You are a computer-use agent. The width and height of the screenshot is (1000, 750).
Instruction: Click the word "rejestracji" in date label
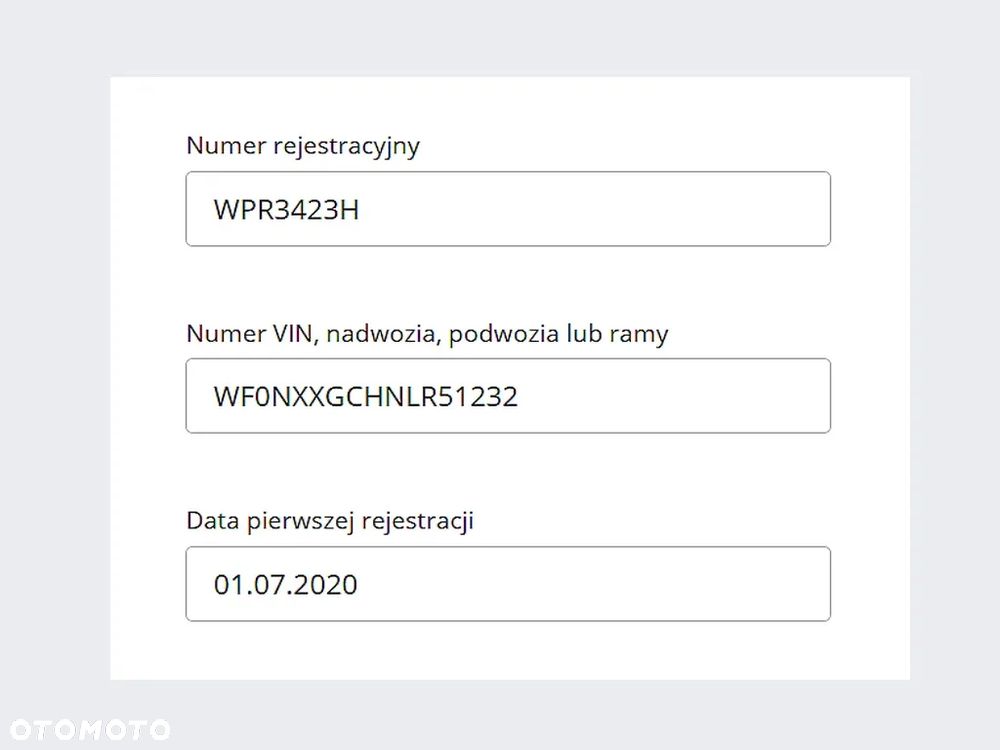coord(416,521)
